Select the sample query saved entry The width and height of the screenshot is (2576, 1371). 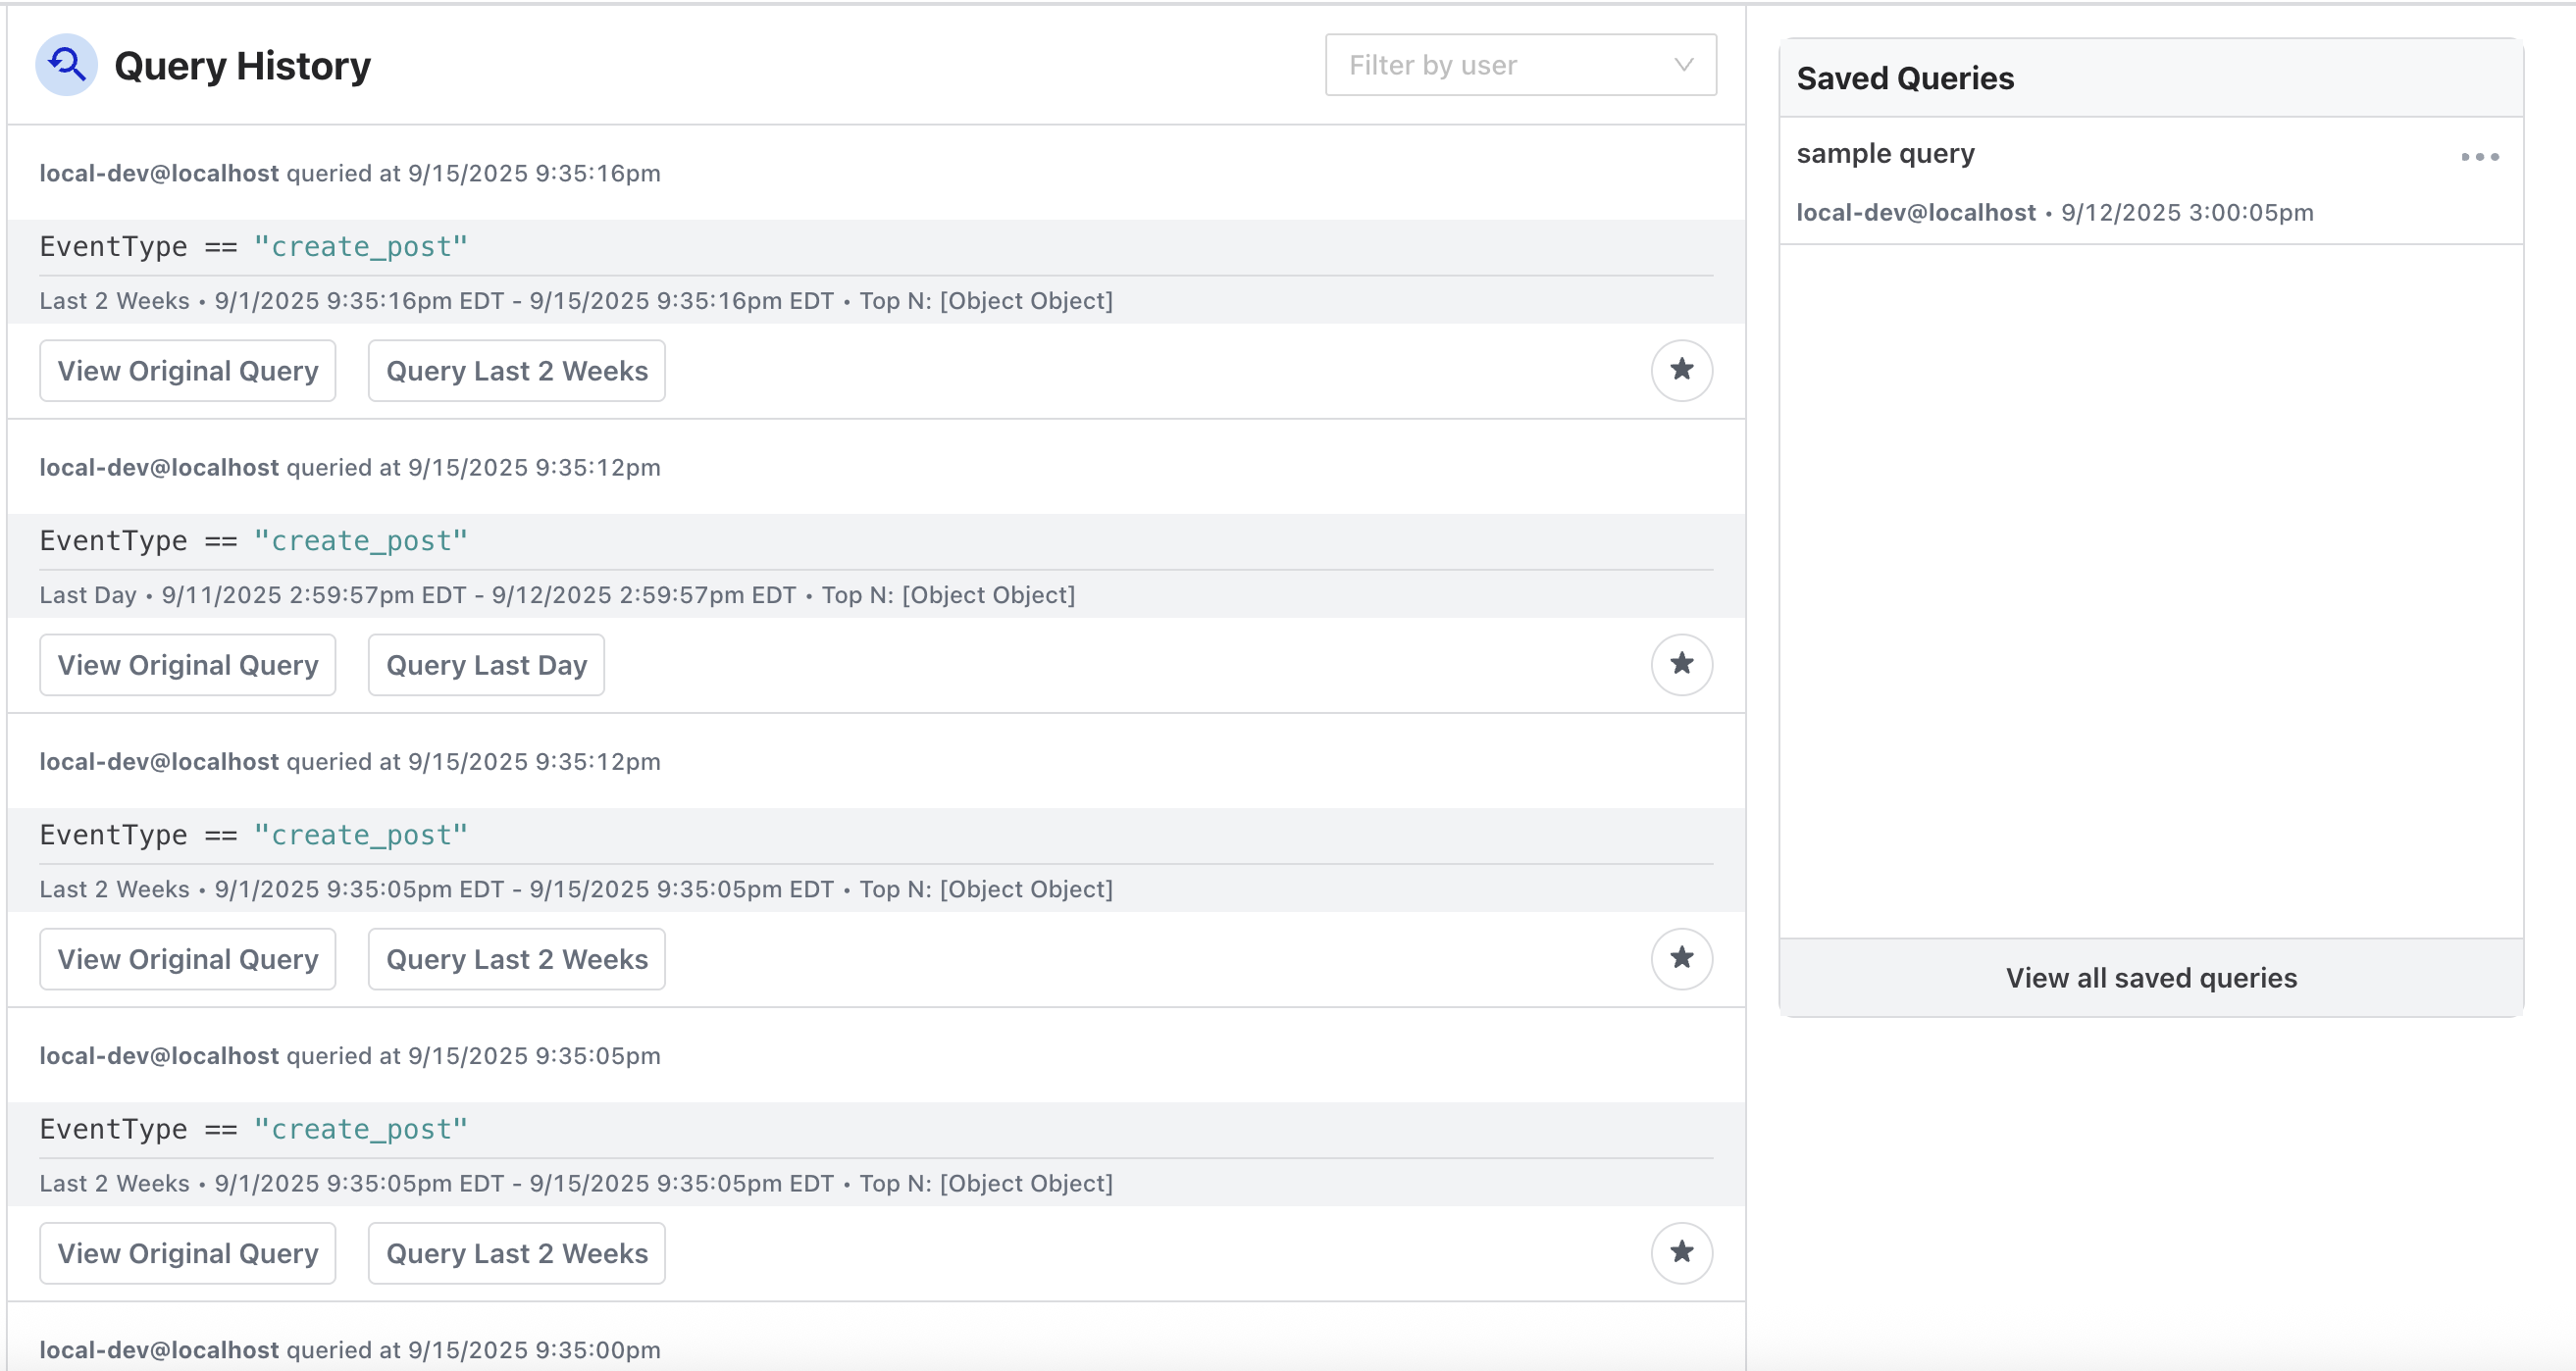point(1885,153)
